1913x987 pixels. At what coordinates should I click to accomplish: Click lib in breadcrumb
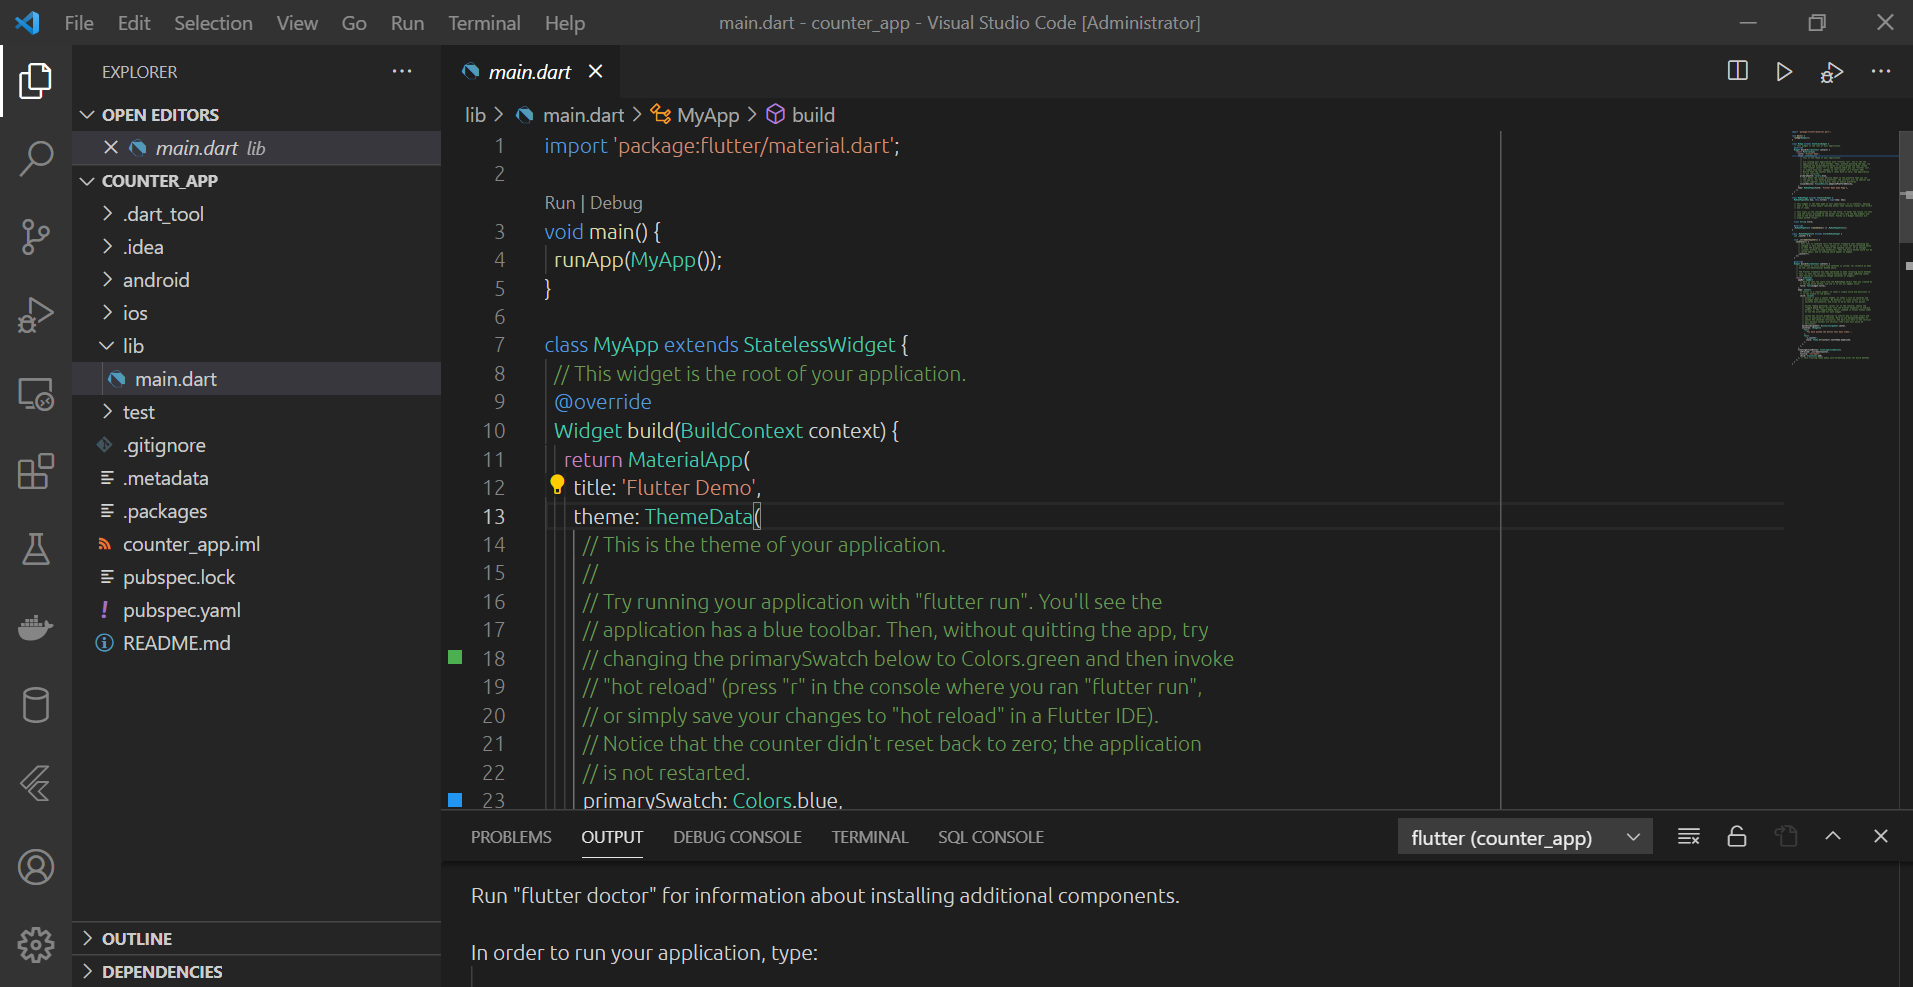click(x=475, y=115)
